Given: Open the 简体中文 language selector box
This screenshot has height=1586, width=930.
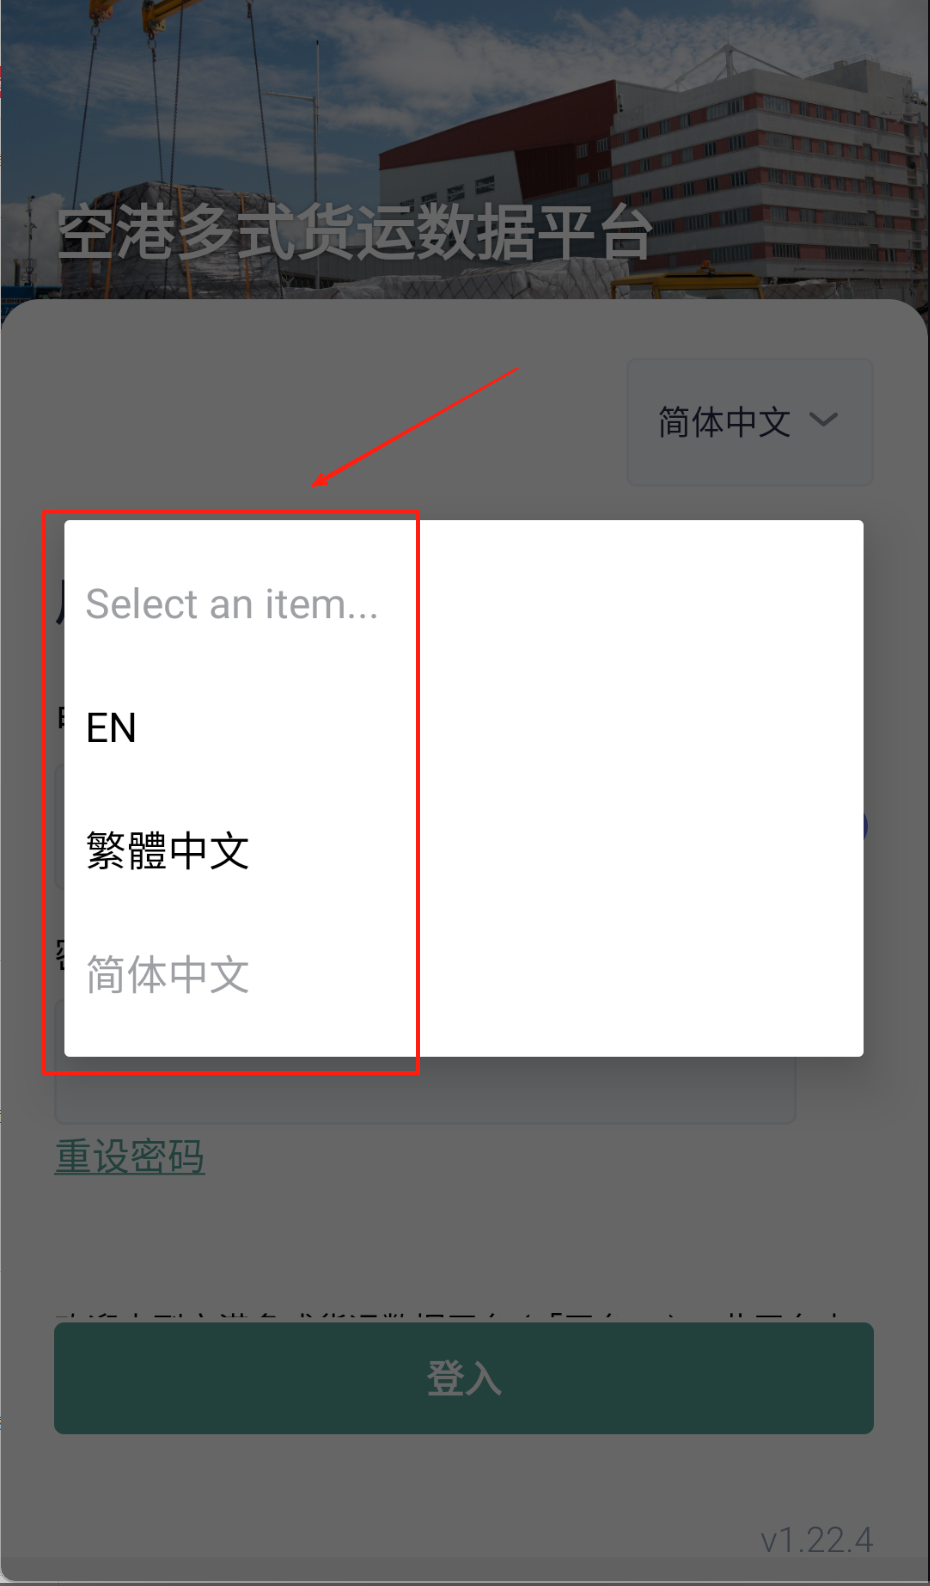Looking at the screenshot, I should 750,422.
